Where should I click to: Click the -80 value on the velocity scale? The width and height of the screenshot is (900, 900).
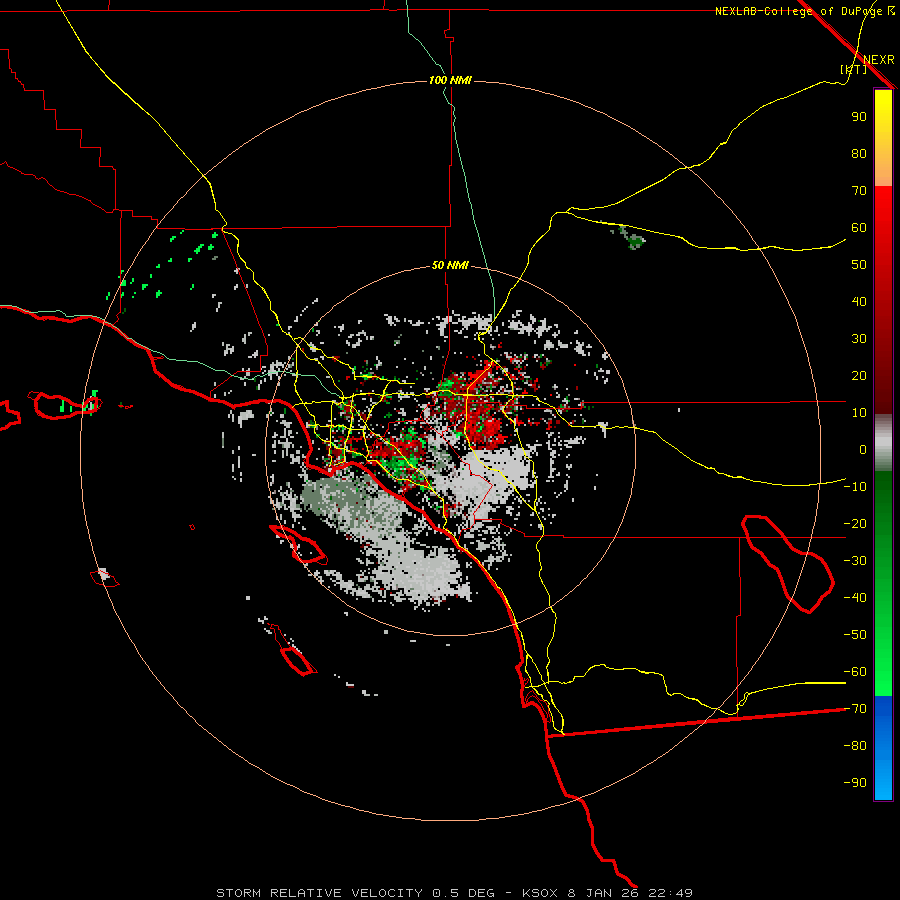855,746
